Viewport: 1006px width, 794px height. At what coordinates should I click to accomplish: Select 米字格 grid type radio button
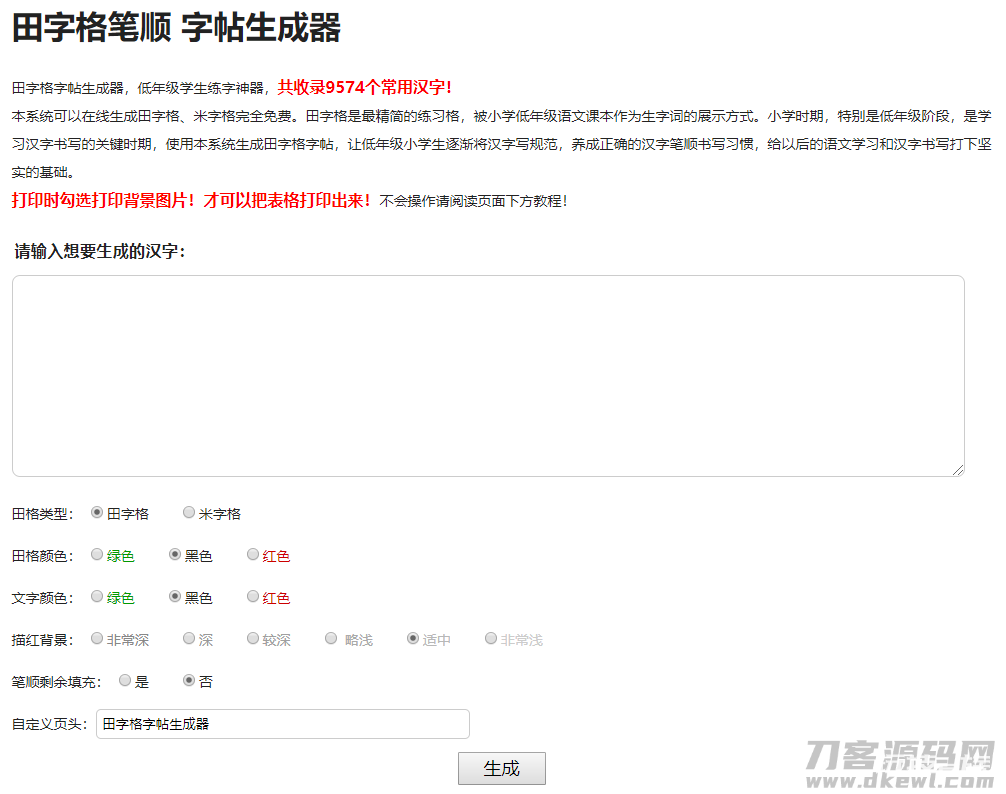point(189,512)
